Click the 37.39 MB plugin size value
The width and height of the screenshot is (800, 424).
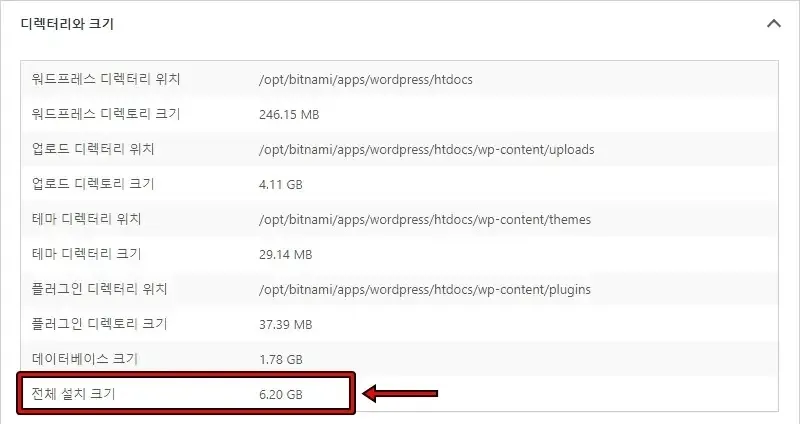(x=285, y=324)
